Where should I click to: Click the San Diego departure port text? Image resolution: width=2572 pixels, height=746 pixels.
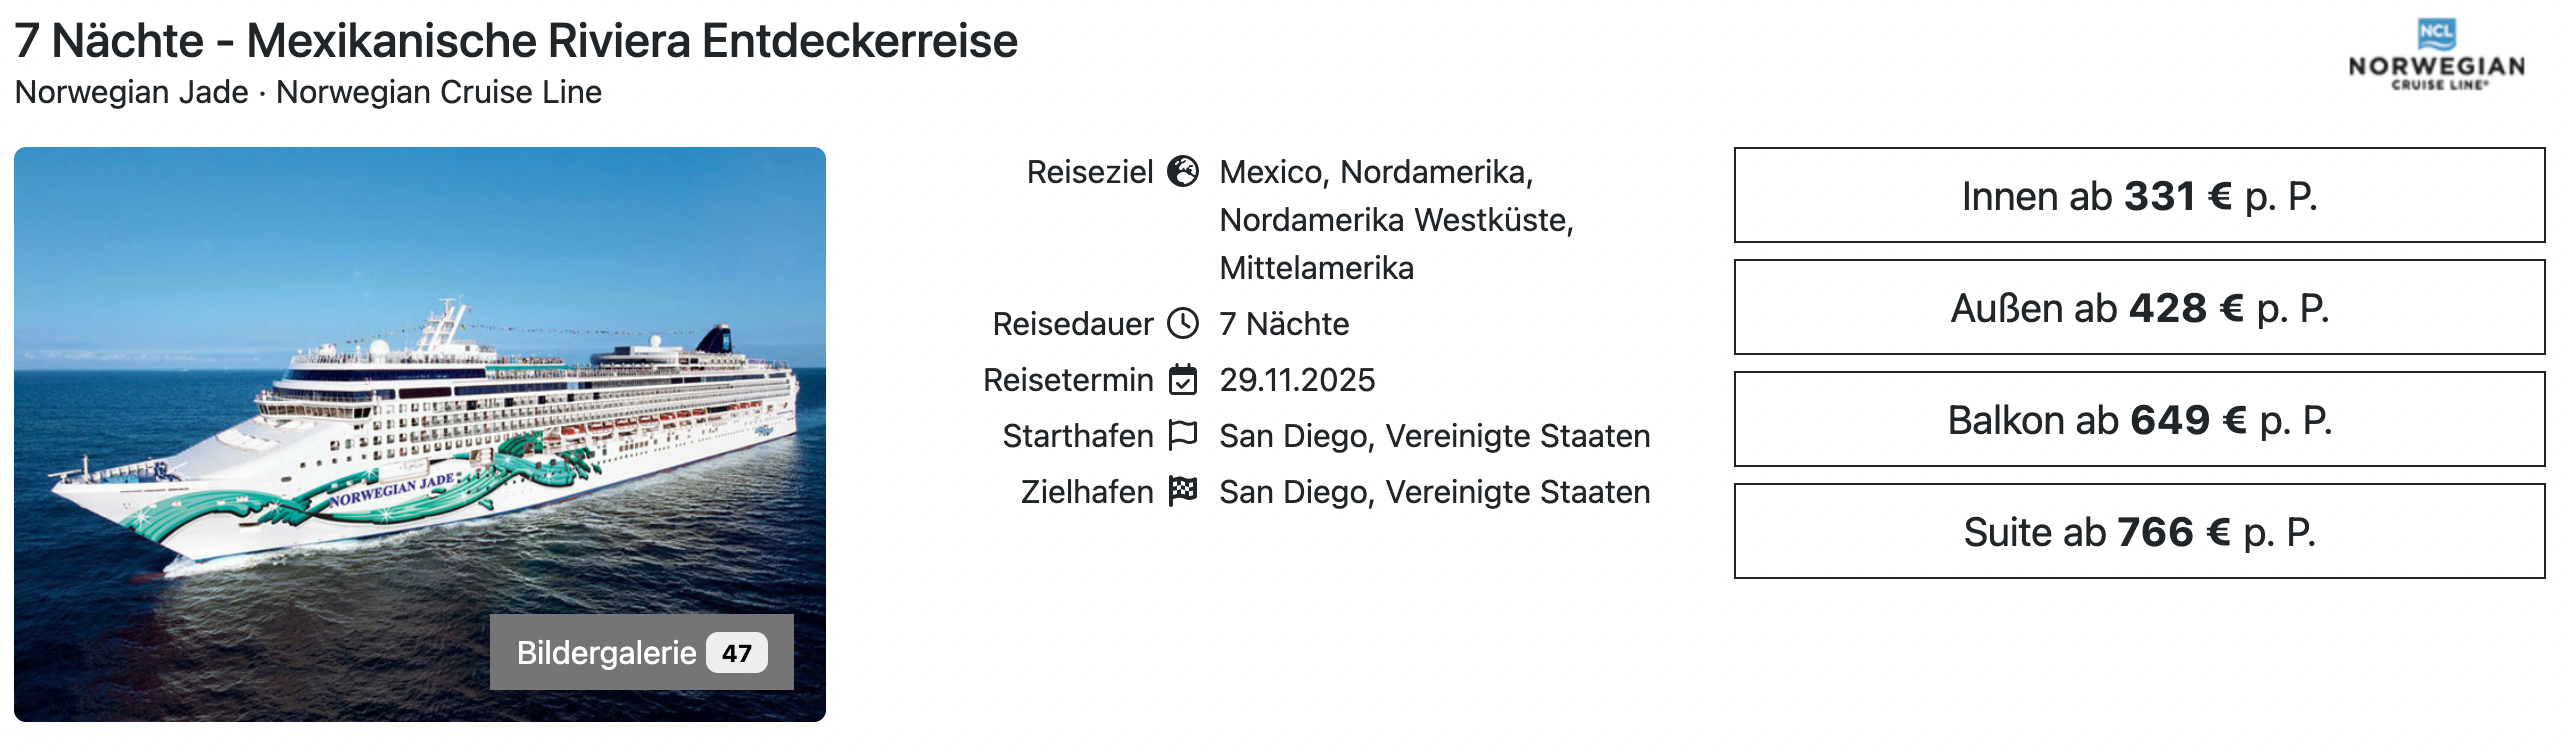[1434, 436]
